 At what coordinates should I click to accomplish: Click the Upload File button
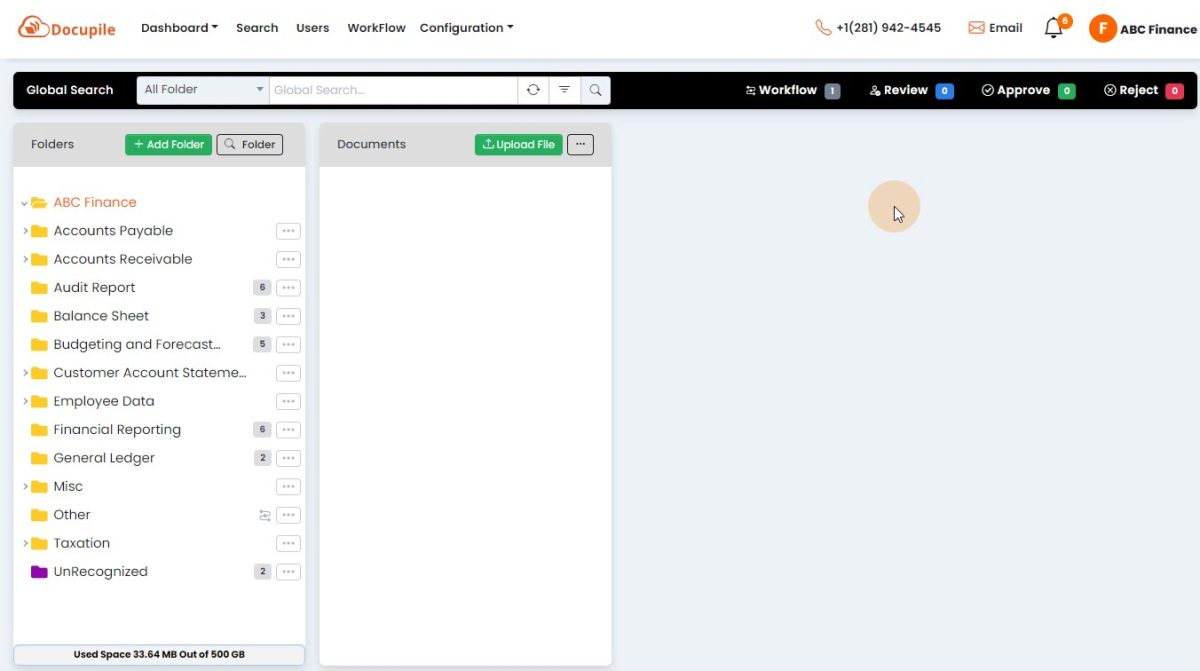tap(518, 144)
